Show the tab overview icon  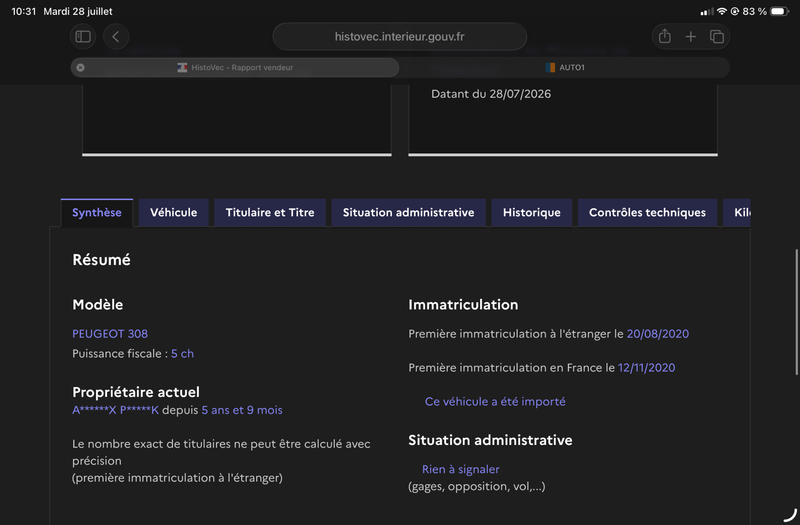click(x=716, y=37)
